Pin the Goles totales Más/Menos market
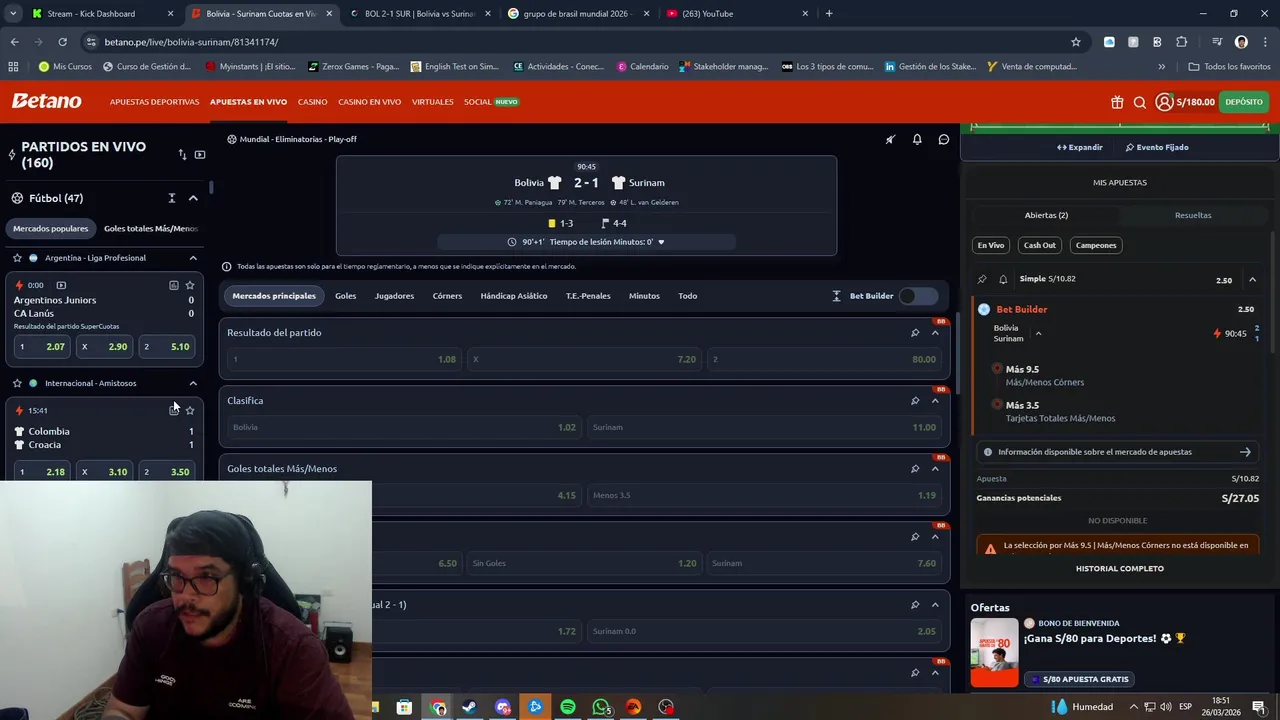This screenshot has width=1280, height=720. 915,469
